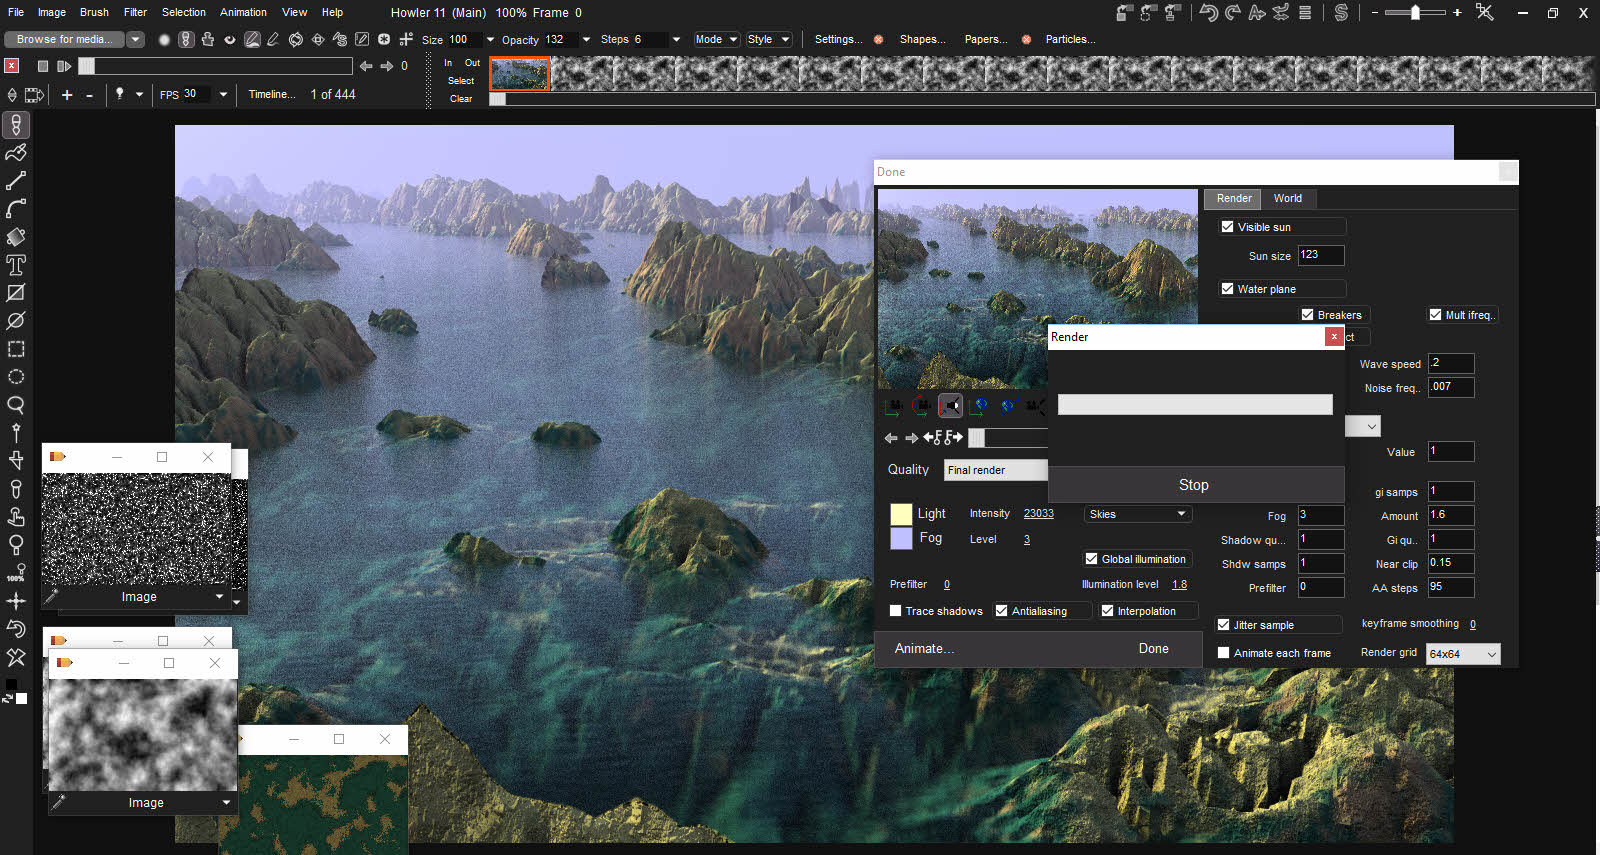
Task: Enable Trace shadows checkbox
Action: (896, 611)
